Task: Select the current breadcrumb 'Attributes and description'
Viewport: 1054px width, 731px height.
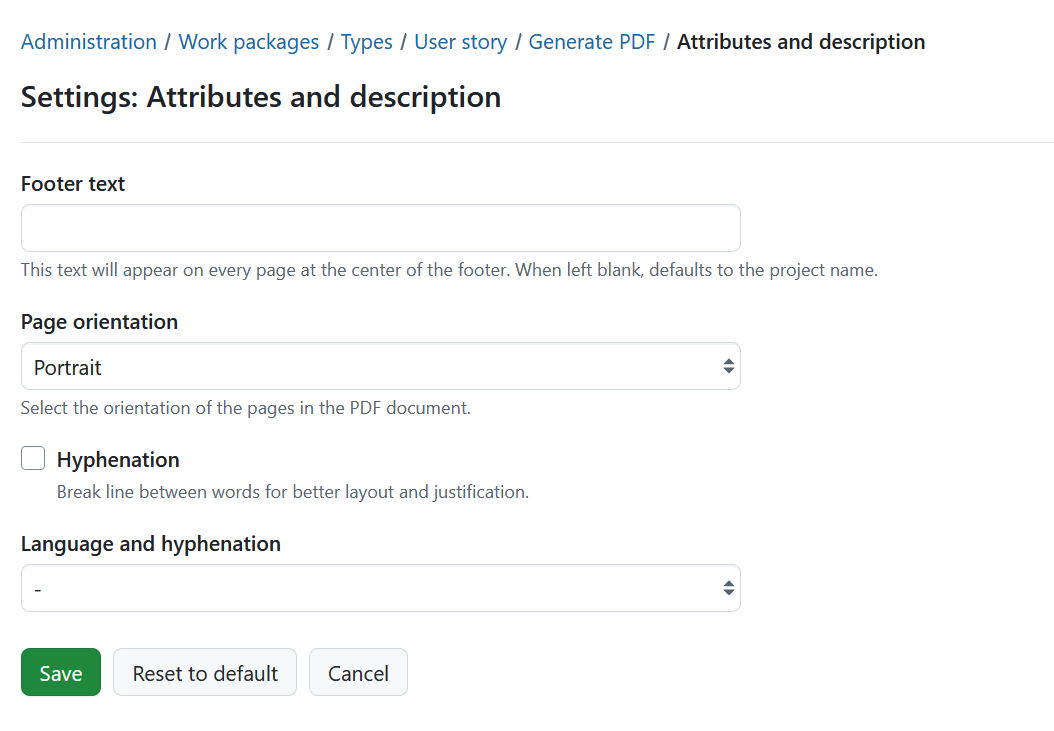Action: [x=801, y=42]
